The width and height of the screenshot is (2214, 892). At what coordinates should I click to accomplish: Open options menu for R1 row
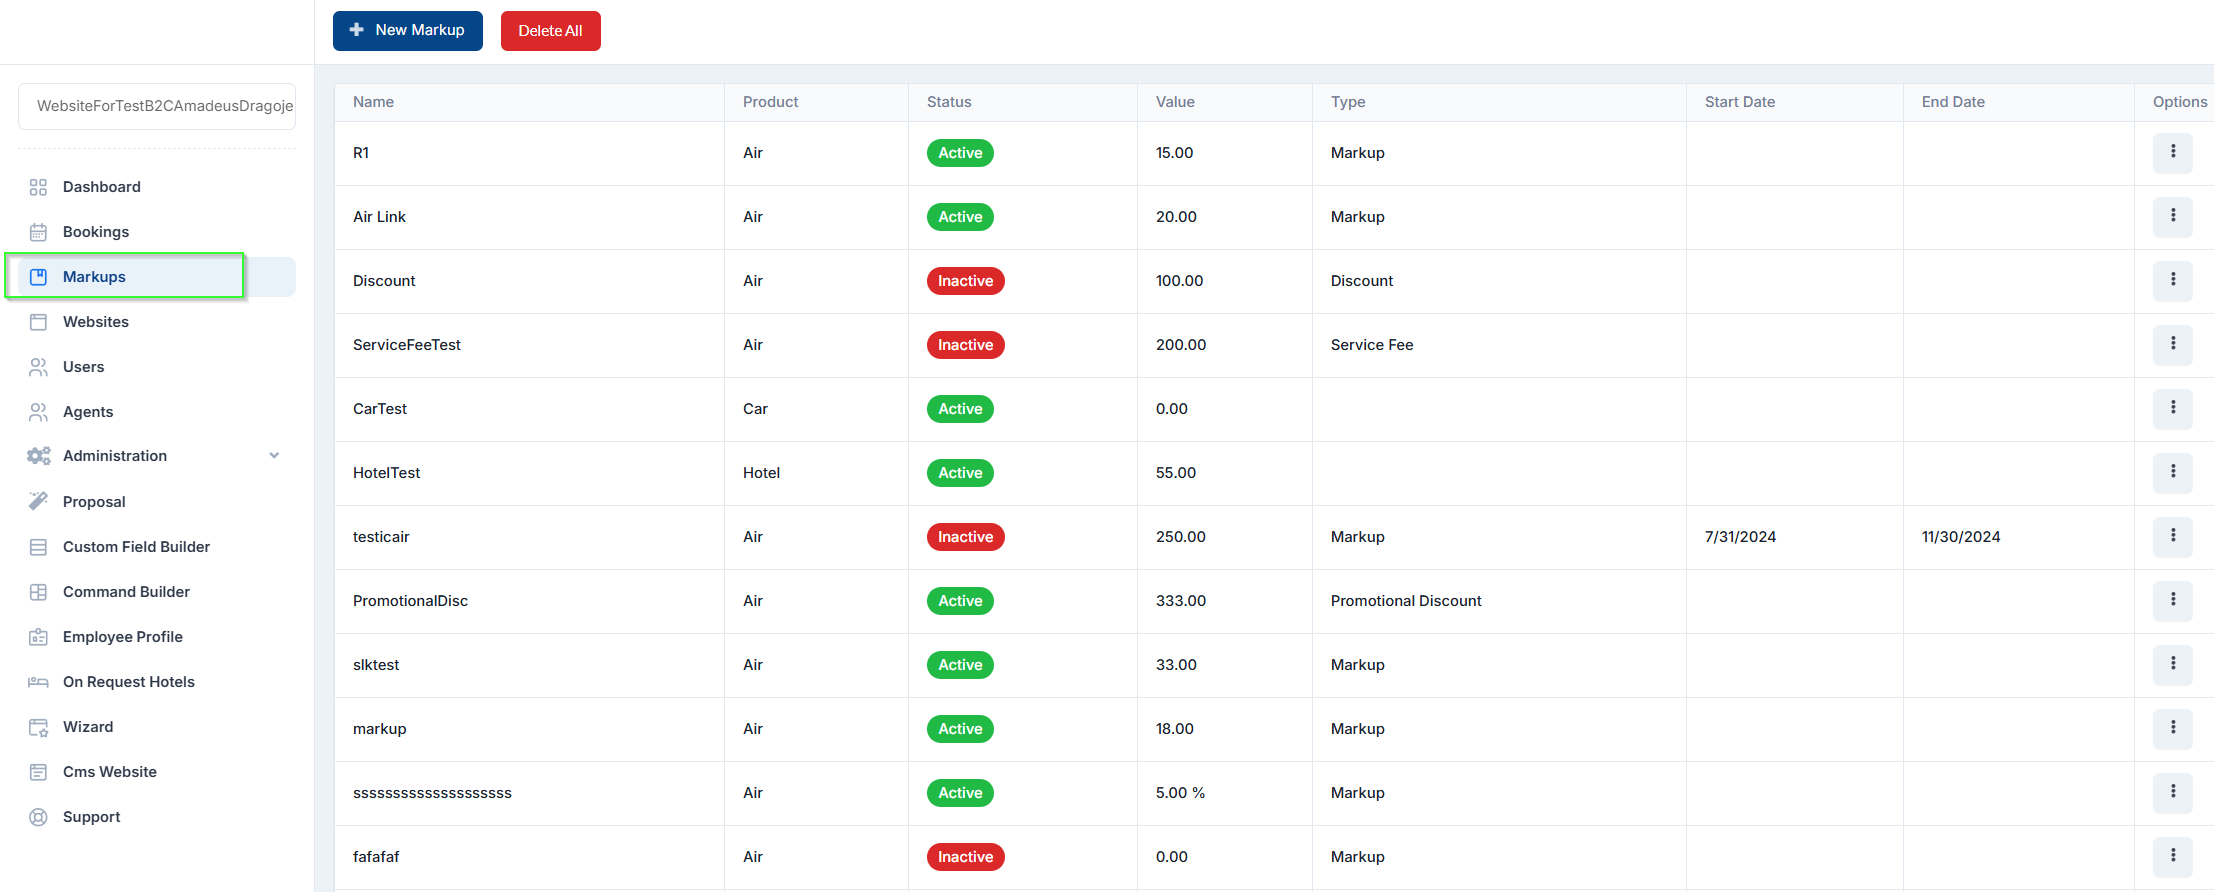[x=2172, y=153]
